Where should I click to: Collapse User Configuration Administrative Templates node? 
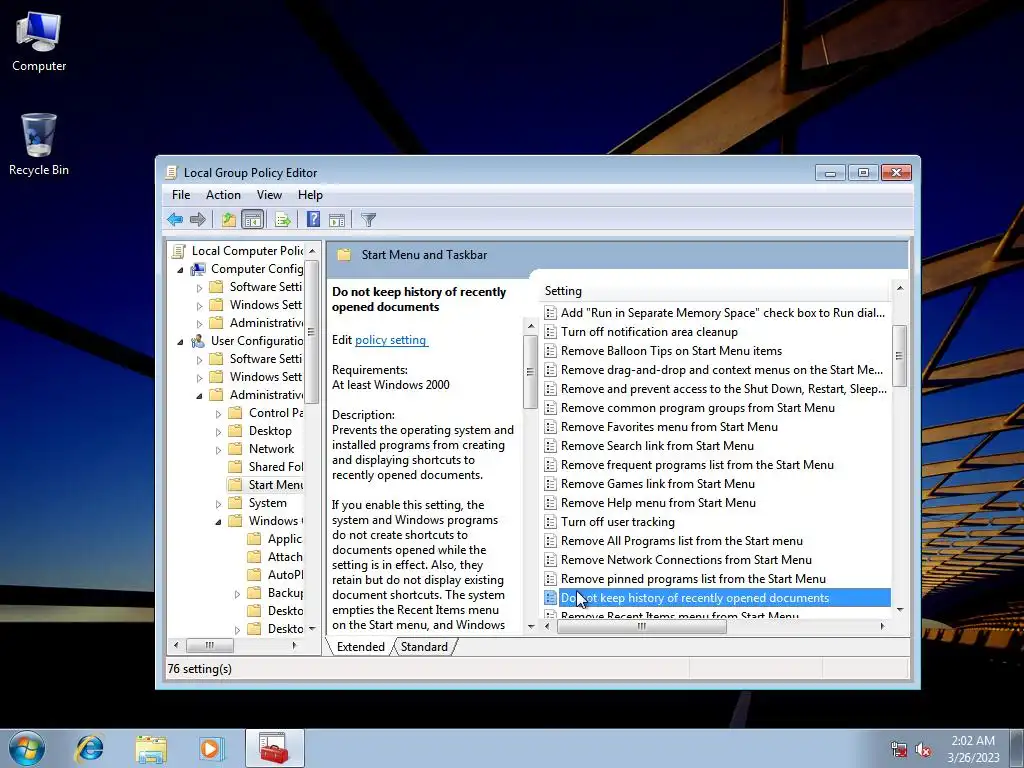(x=199, y=396)
